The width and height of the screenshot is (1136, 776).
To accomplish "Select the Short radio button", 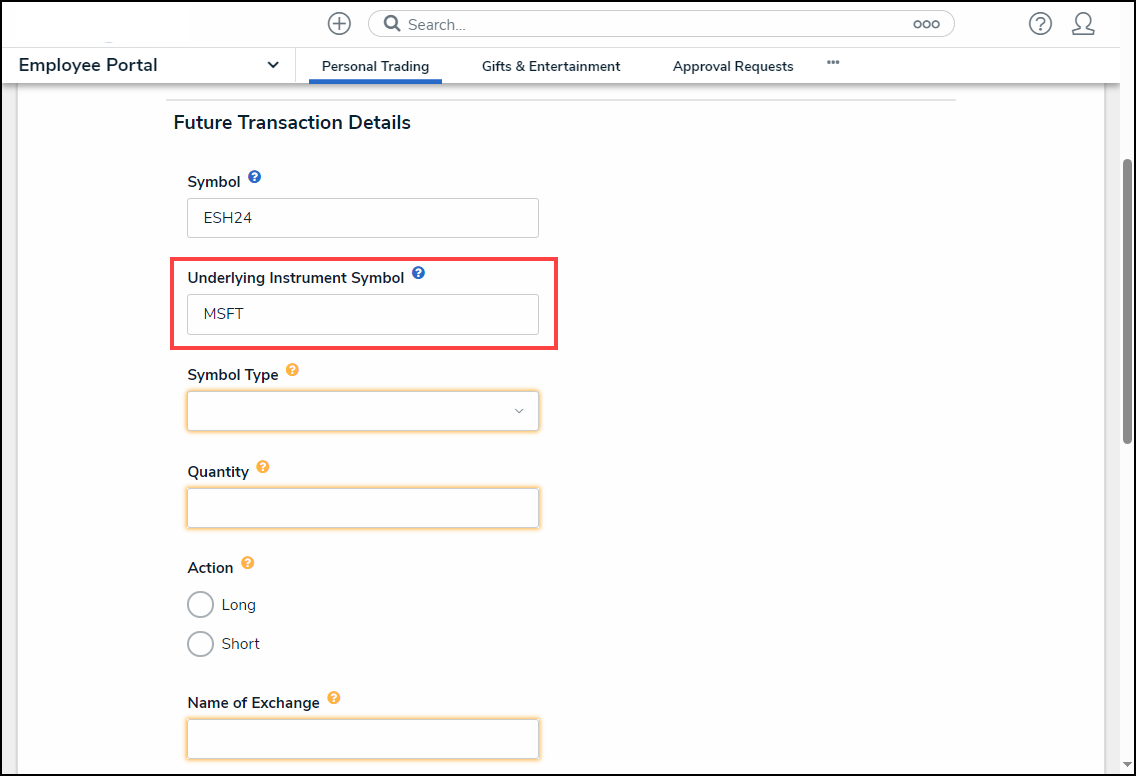I will (x=201, y=644).
